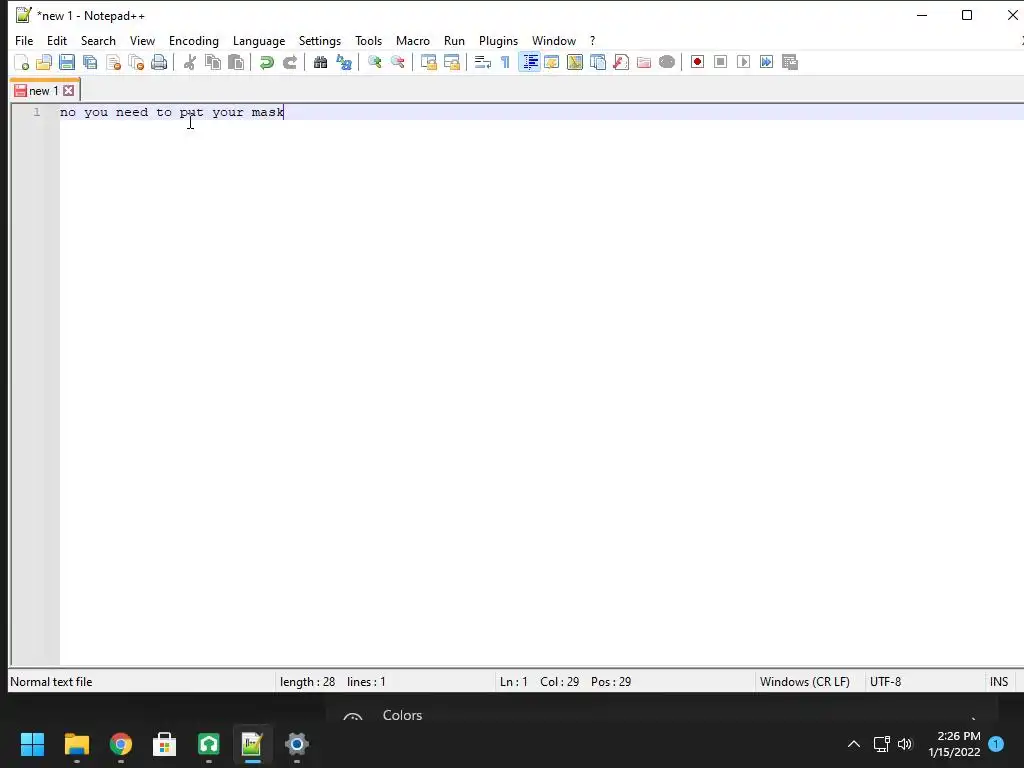Start macro recording with the red dot icon
Image resolution: width=1024 pixels, height=768 pixels.
[697, 62]
